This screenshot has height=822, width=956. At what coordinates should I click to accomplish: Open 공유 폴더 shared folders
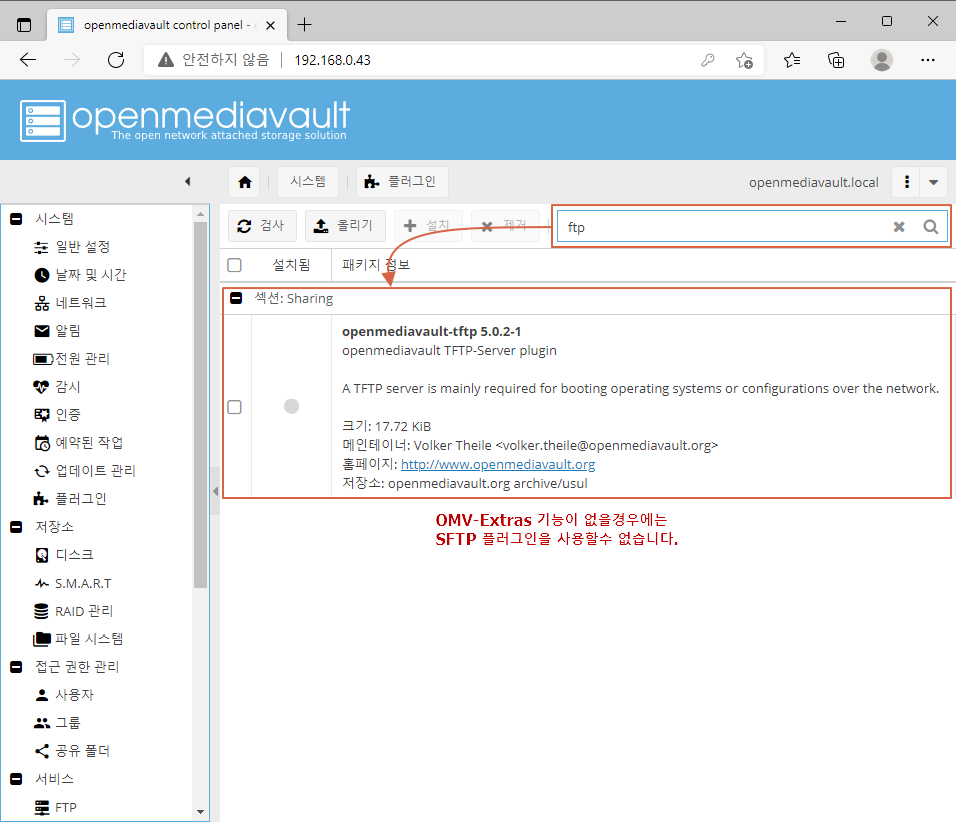pyautogui.click(x=72, y=751)
